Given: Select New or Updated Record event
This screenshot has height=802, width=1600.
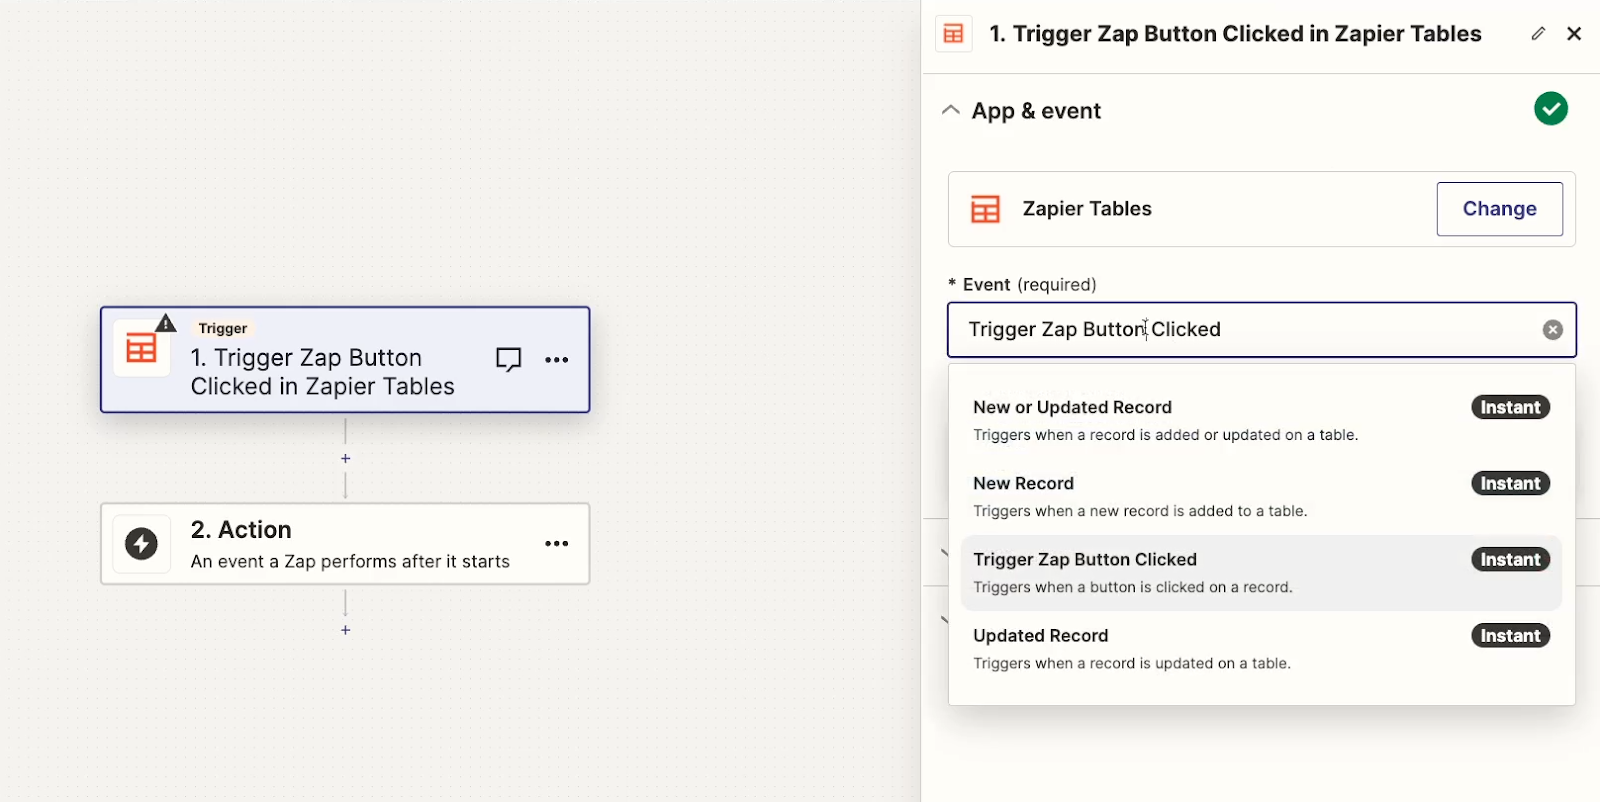Looking at the screenshot, I should tap(1262, 421).
